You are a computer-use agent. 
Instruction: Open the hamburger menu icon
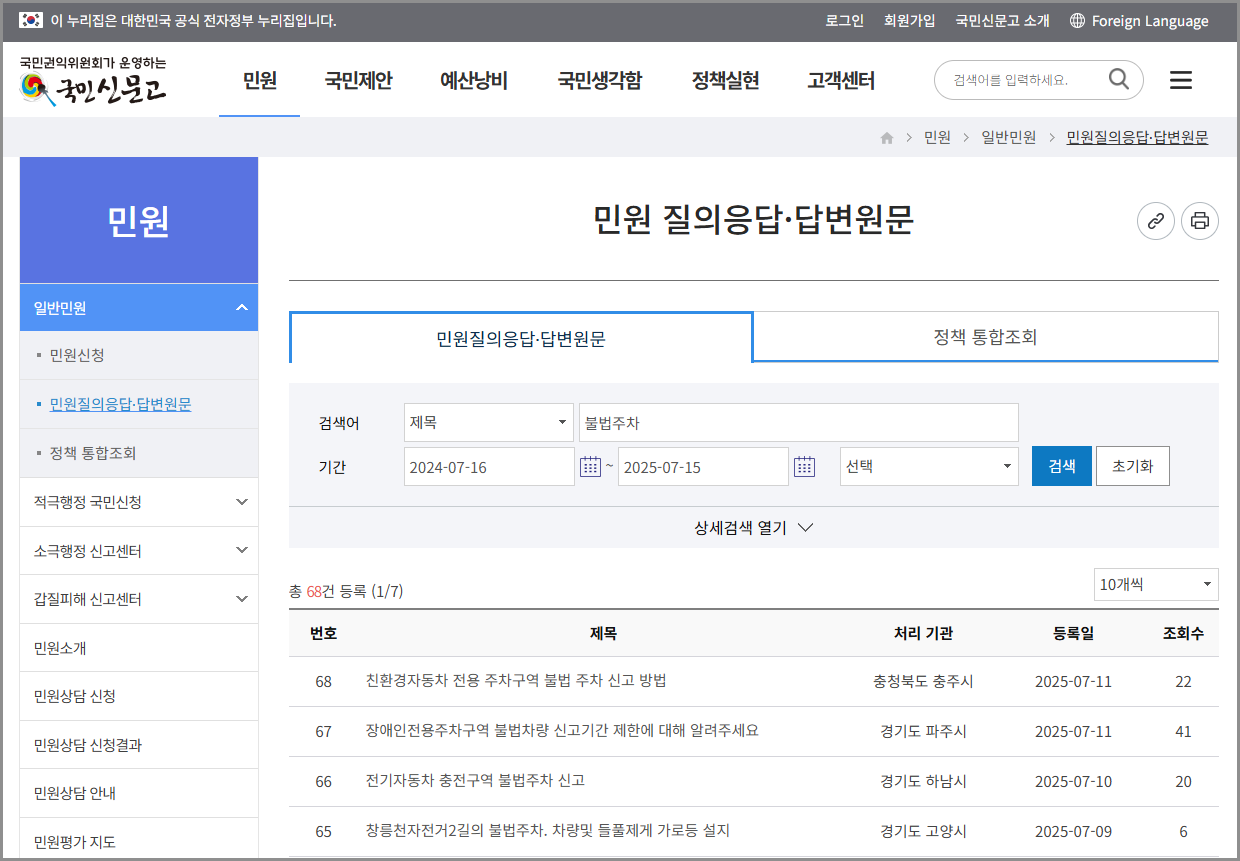pyautogui.click(x=1180, y=80)
